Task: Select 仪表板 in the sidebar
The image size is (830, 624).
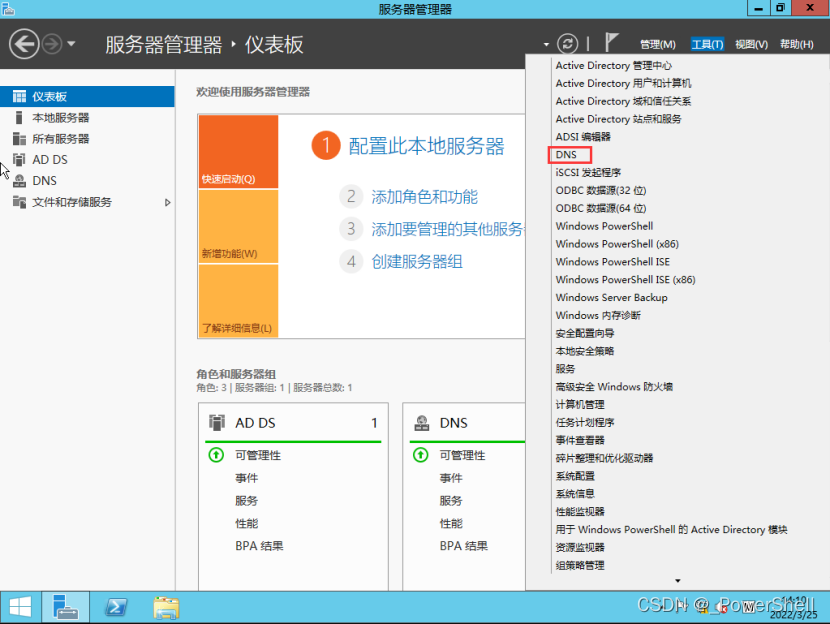Action: click(87, 96)
